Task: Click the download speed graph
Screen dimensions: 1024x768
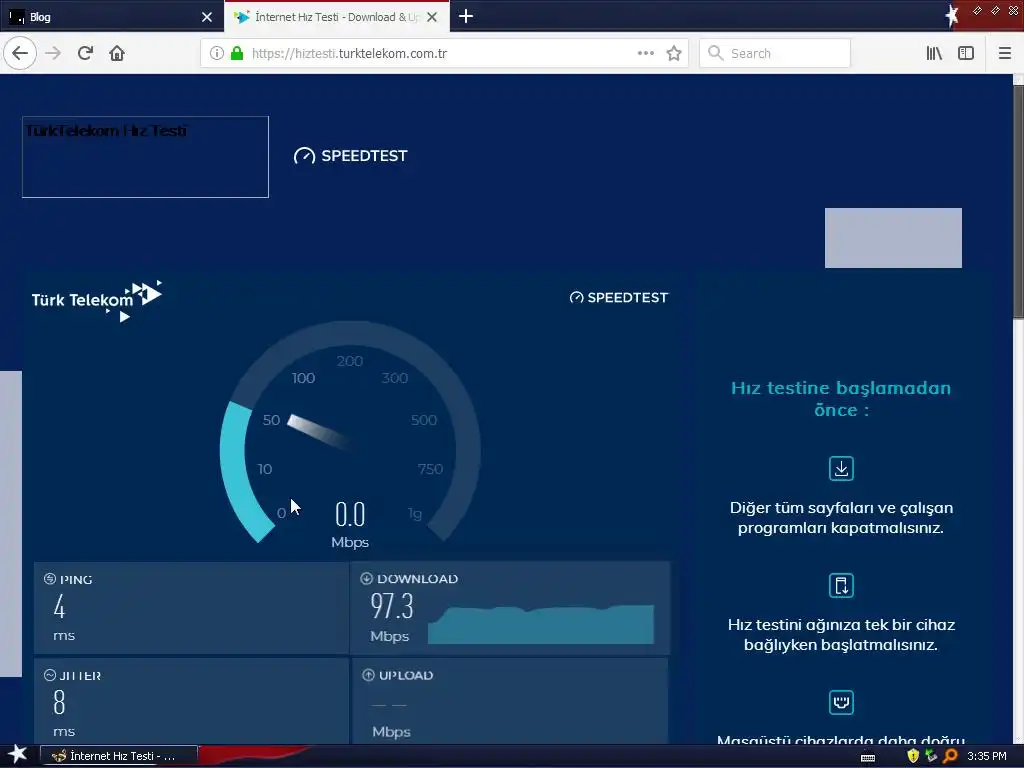Action: [541, 624]
